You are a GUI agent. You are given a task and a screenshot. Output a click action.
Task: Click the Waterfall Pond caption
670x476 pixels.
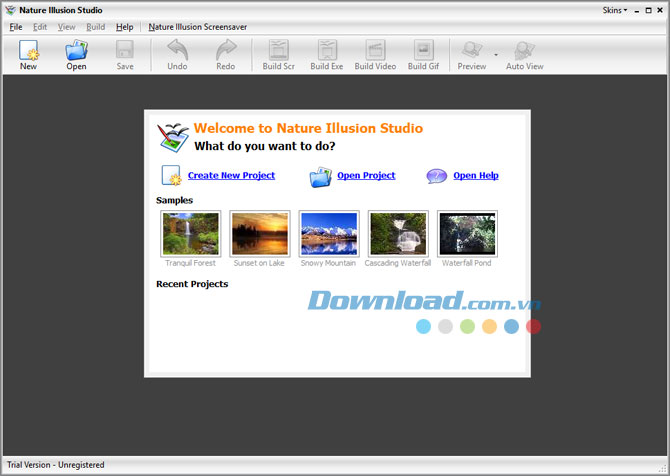click(x=467, y=263)
